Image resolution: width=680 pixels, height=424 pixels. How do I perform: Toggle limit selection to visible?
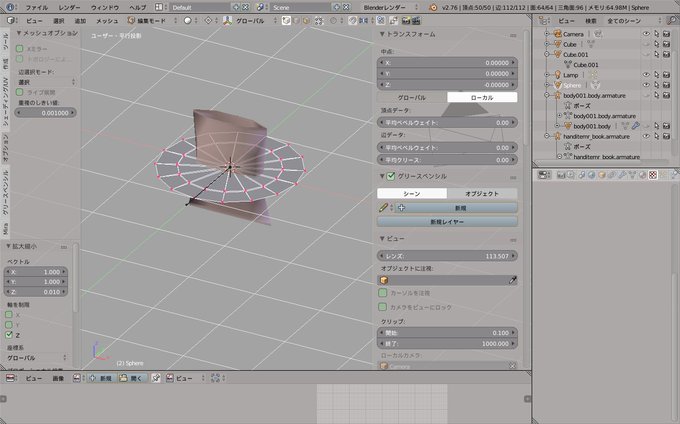click(x=319, y=20)
